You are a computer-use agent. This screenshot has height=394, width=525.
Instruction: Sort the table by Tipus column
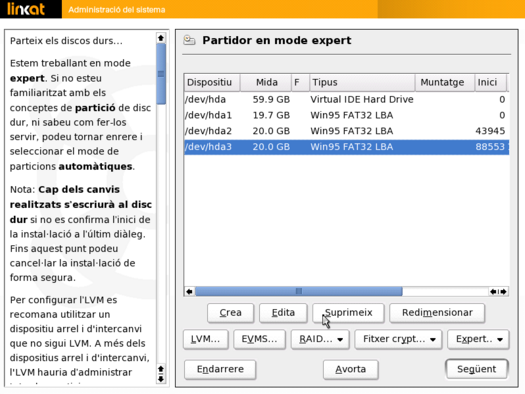[x=362, y=82]
